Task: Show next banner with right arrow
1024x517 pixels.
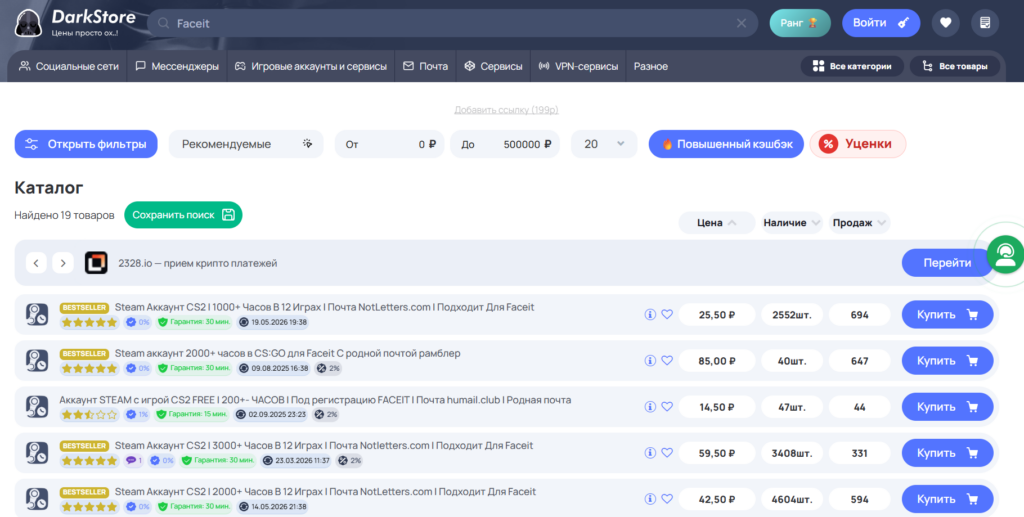Action: [63, 263]
